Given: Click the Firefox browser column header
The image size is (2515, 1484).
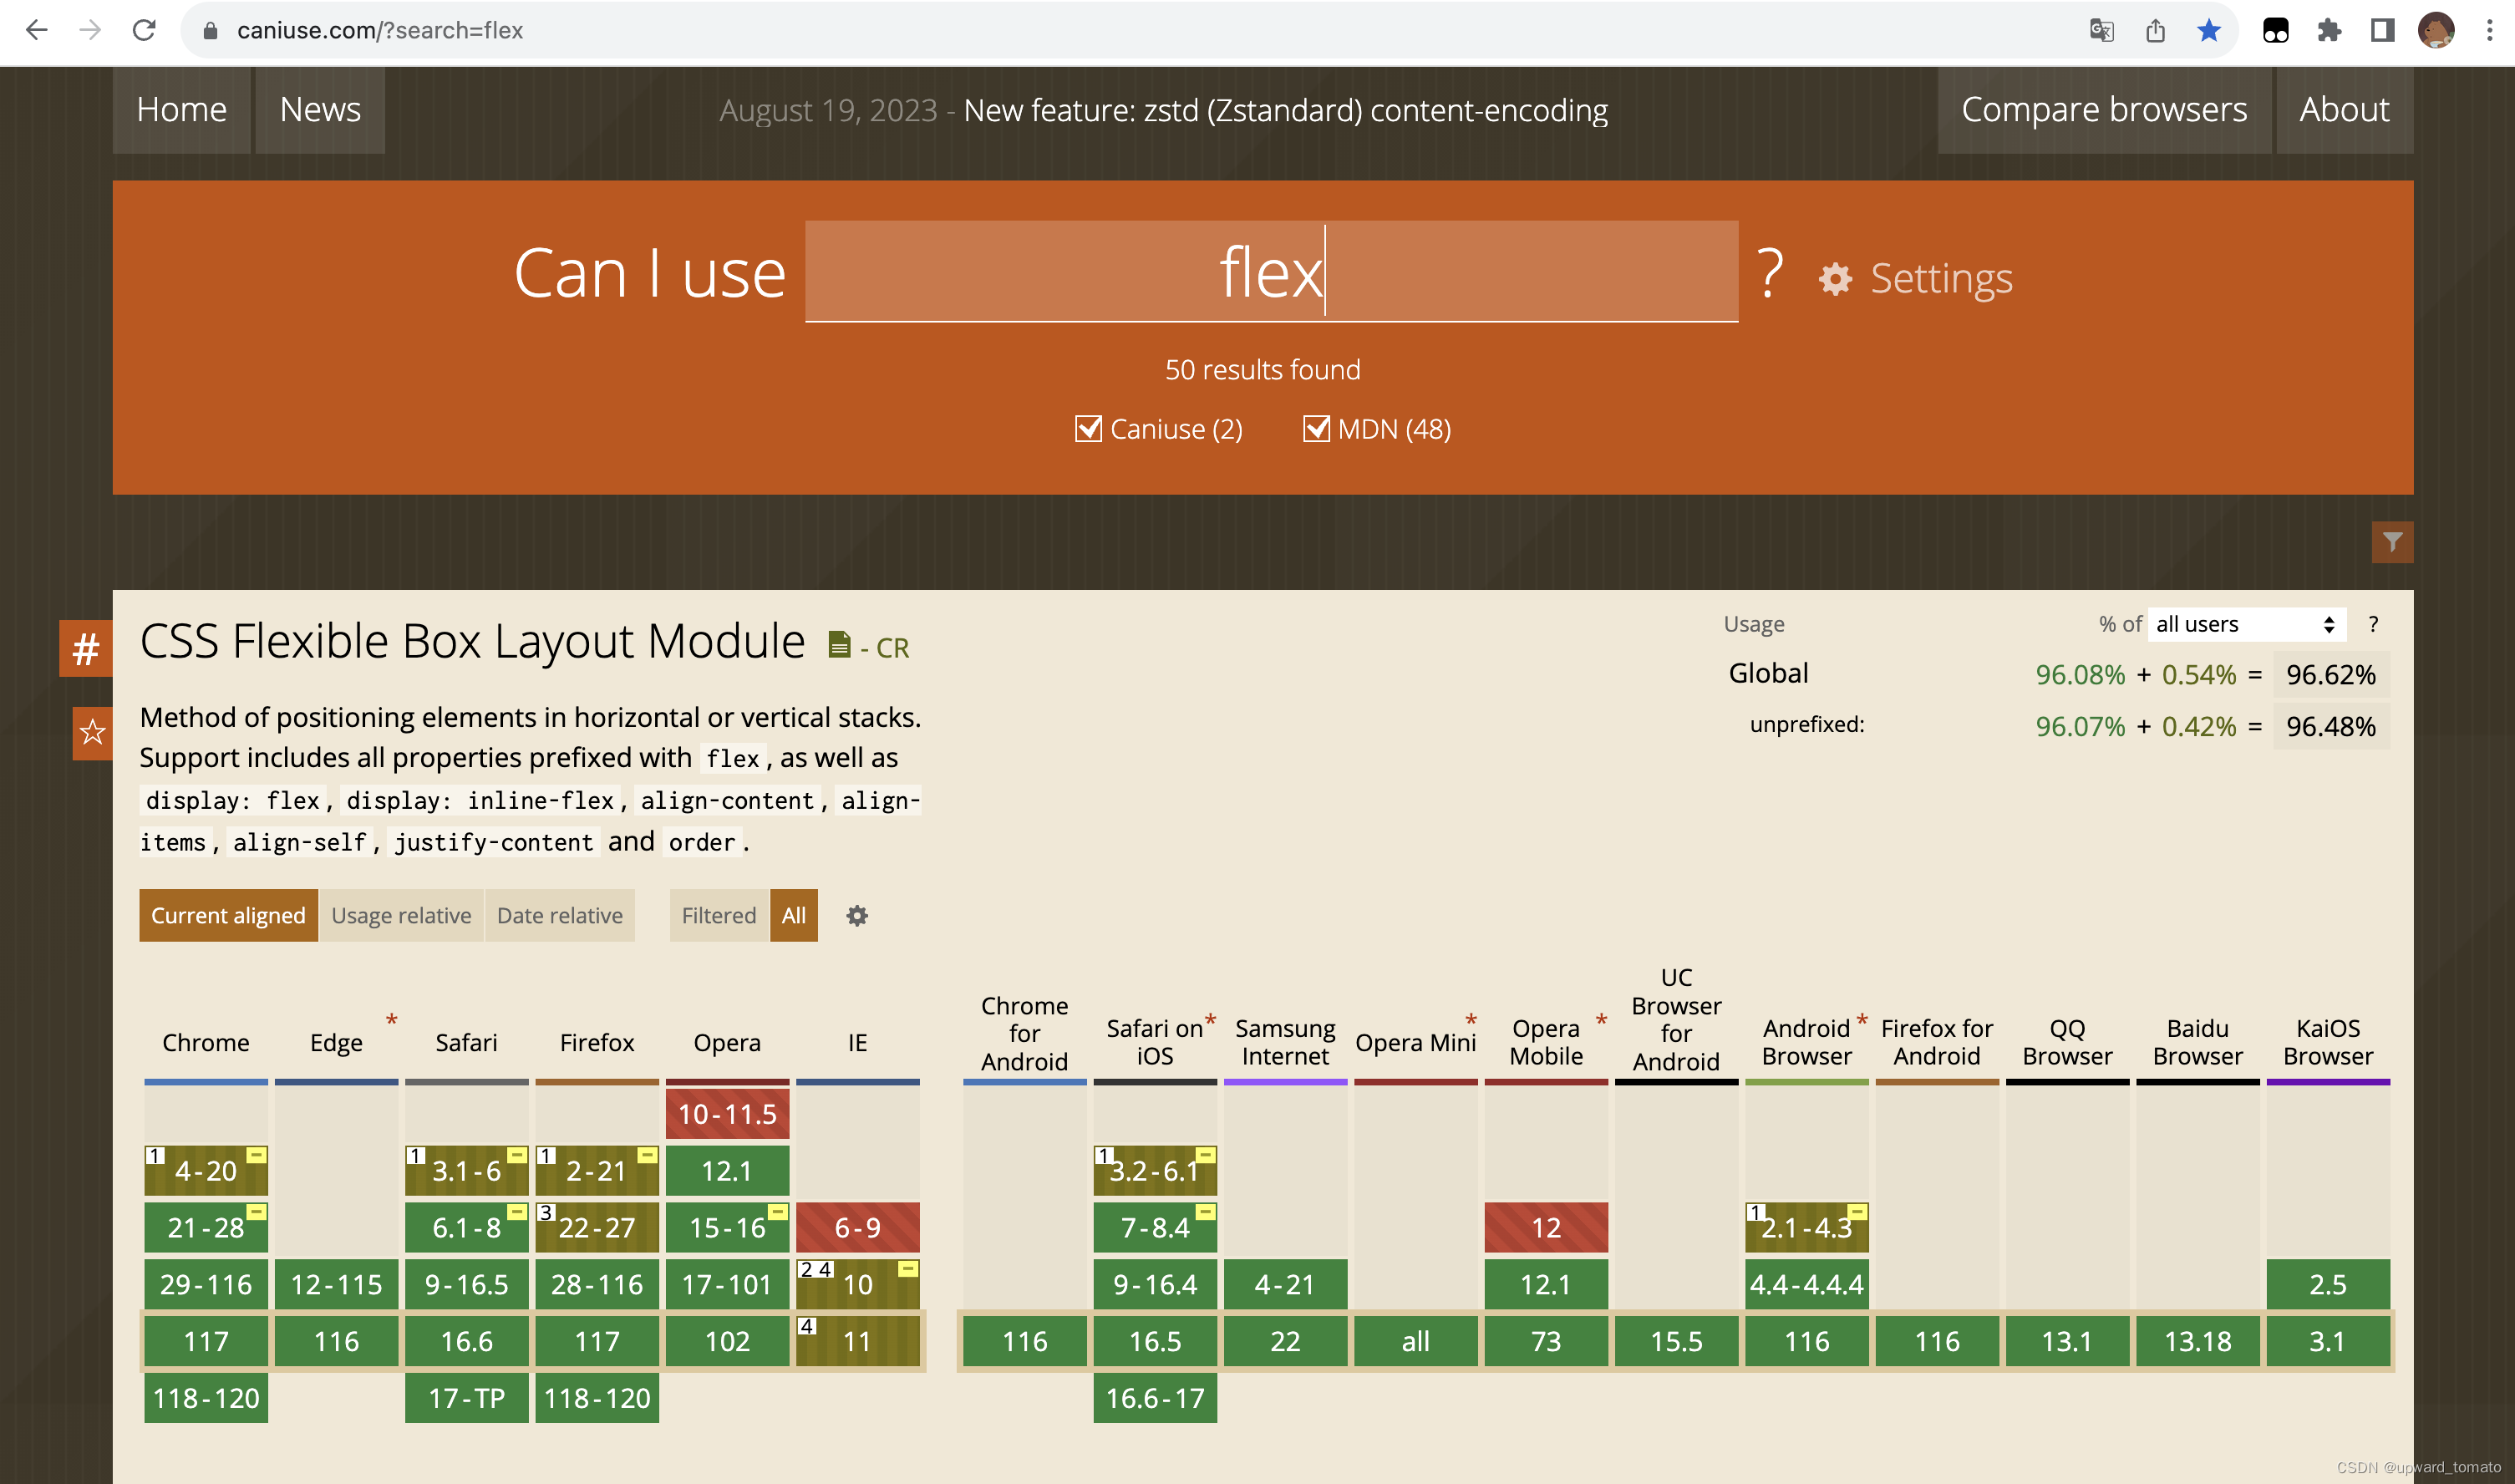Looking at the screenshot, I should pyautogui.click(x=597, y=1043).
